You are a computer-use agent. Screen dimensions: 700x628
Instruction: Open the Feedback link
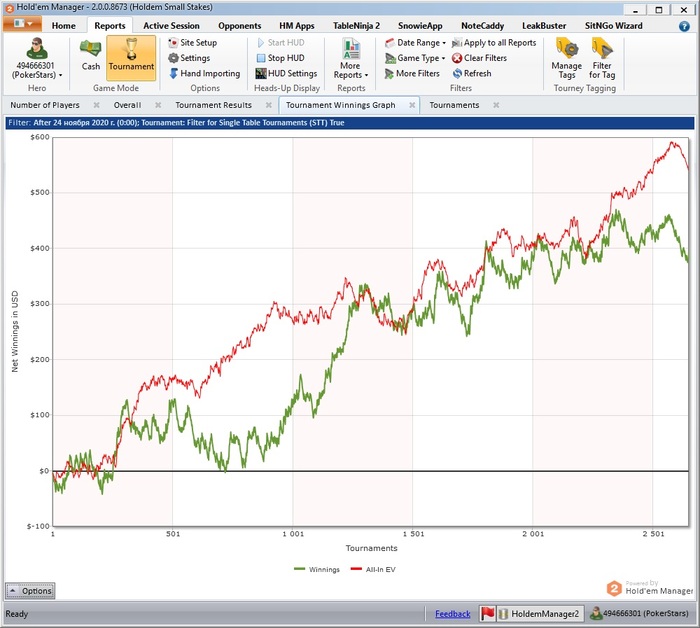pyautogui.click(x=453, y=614)
